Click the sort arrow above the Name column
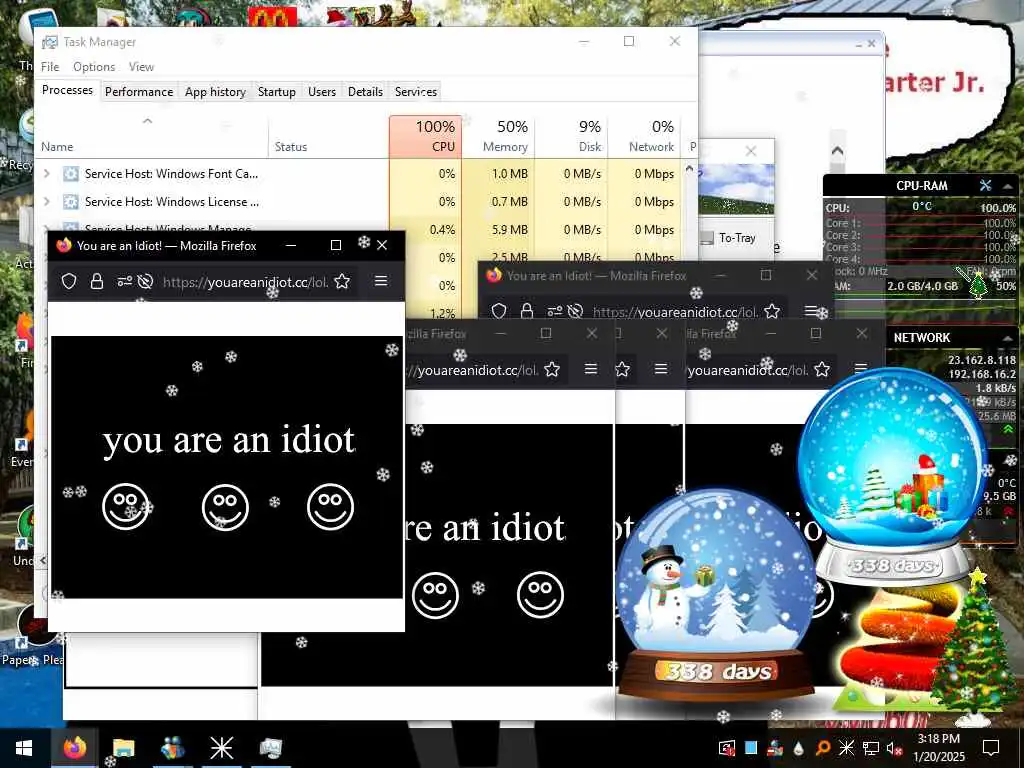The image size is (1024, 768). [x=148, y=121]
